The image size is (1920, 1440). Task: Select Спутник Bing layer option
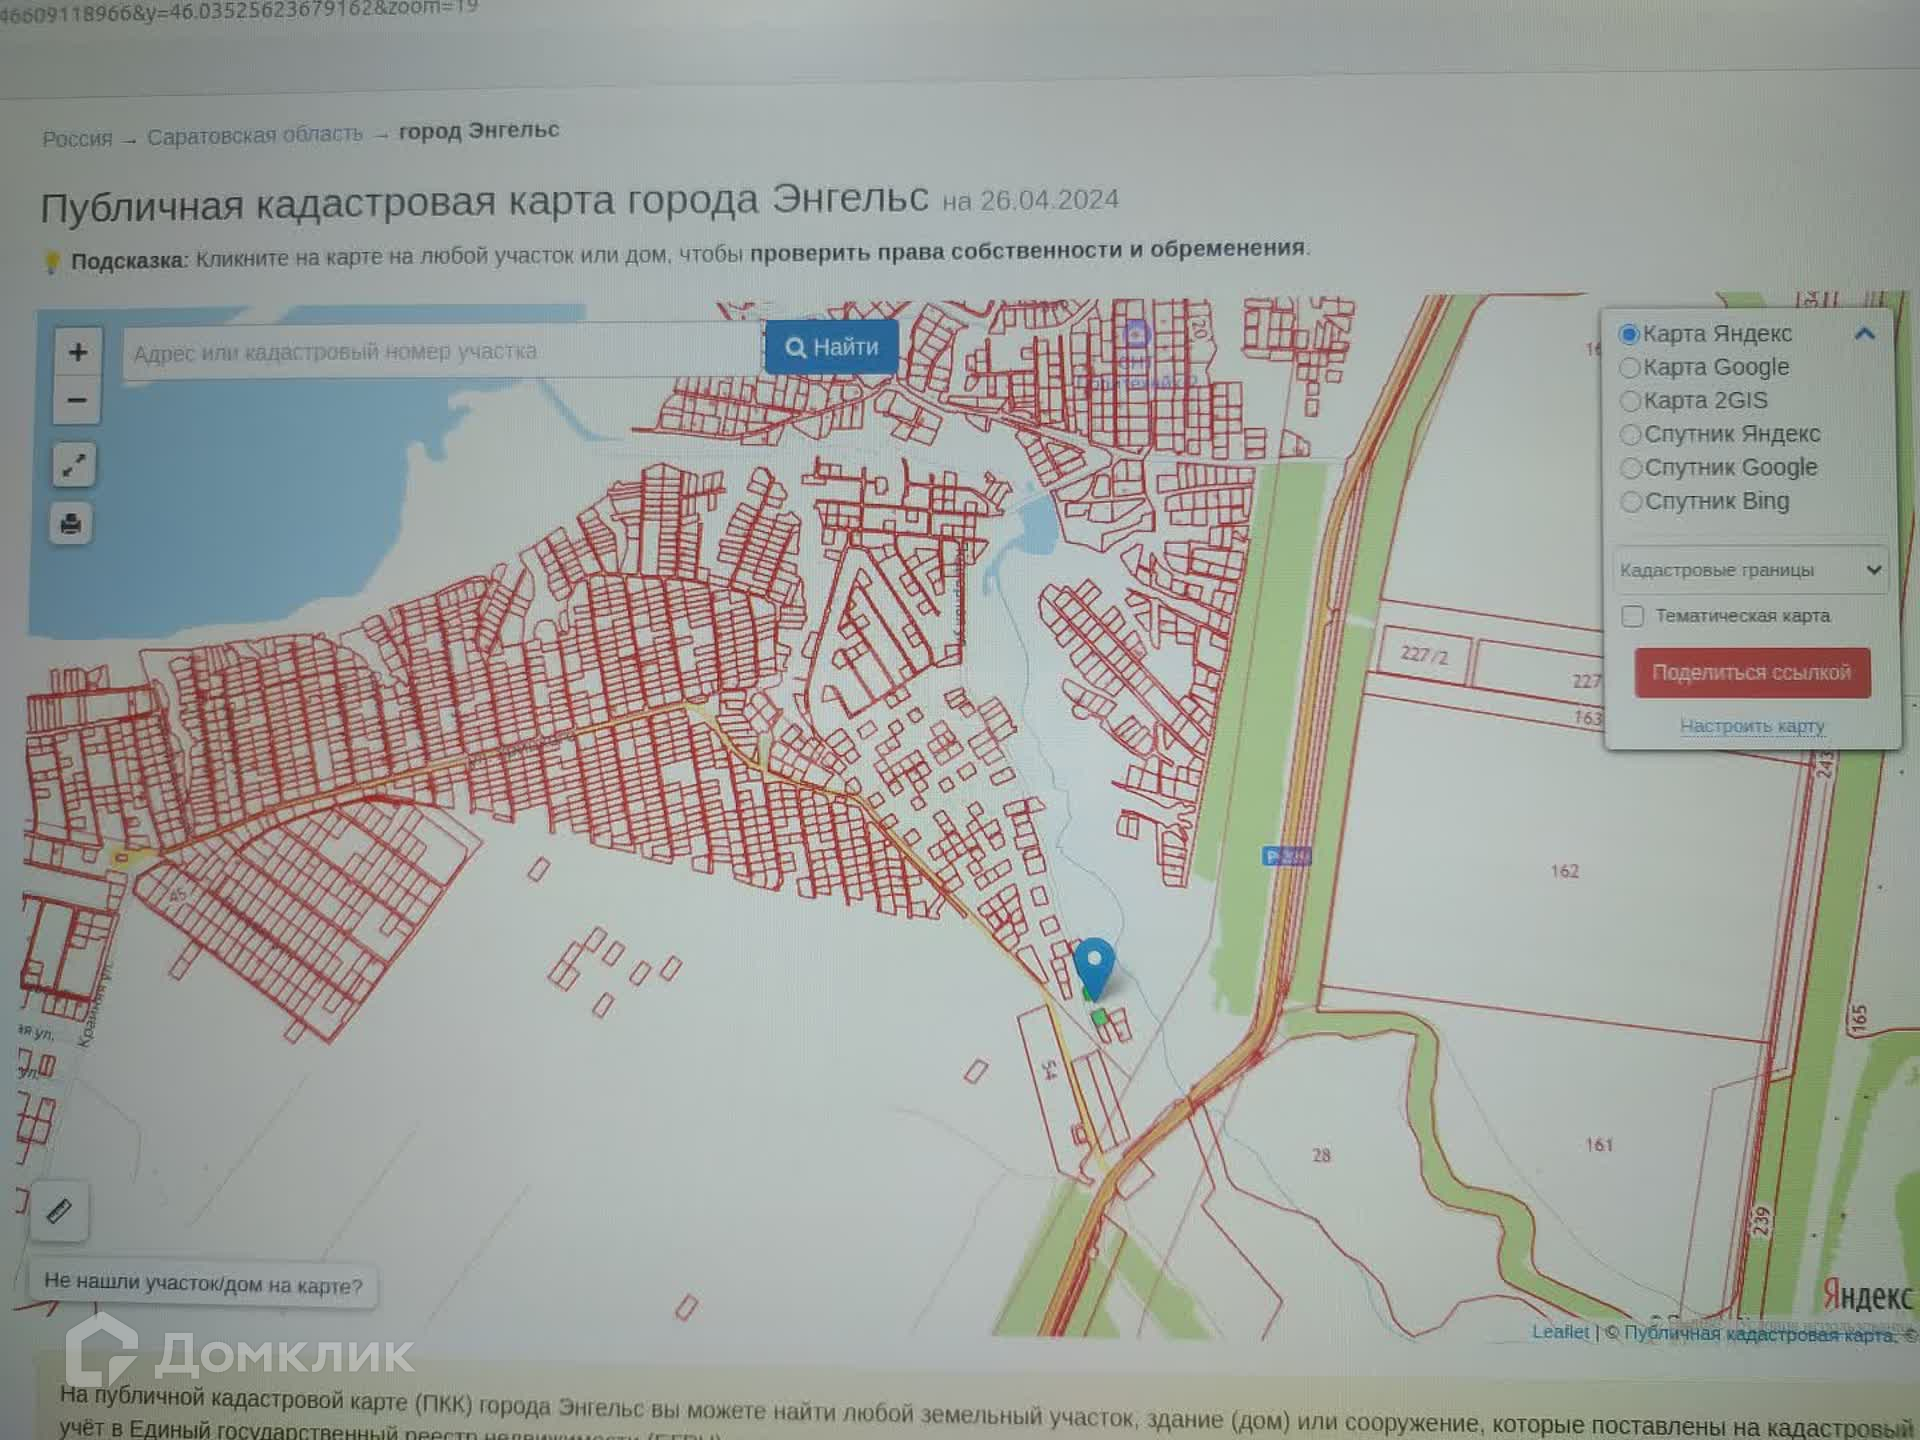1631,502
